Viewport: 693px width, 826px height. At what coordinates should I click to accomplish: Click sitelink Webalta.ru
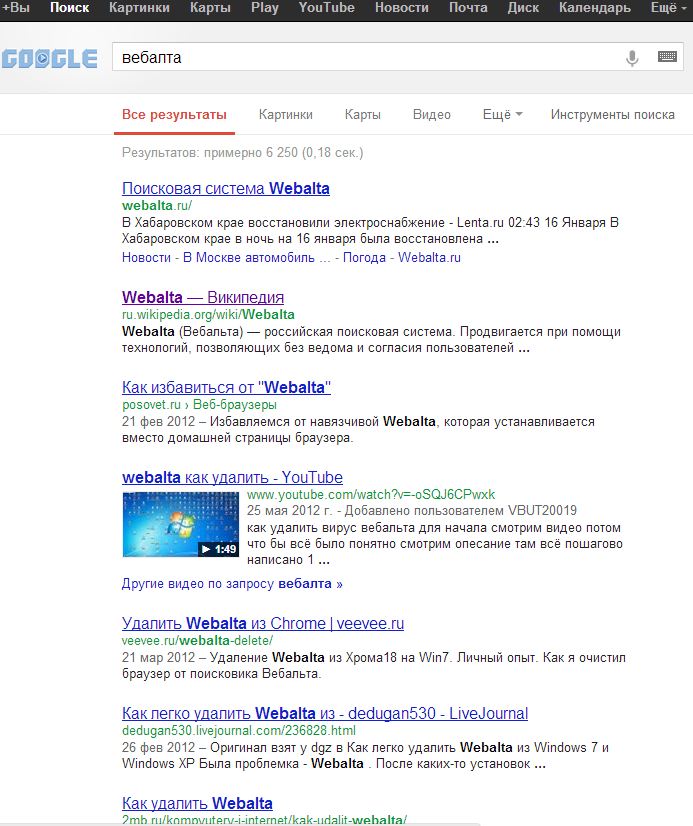(429, 258)
